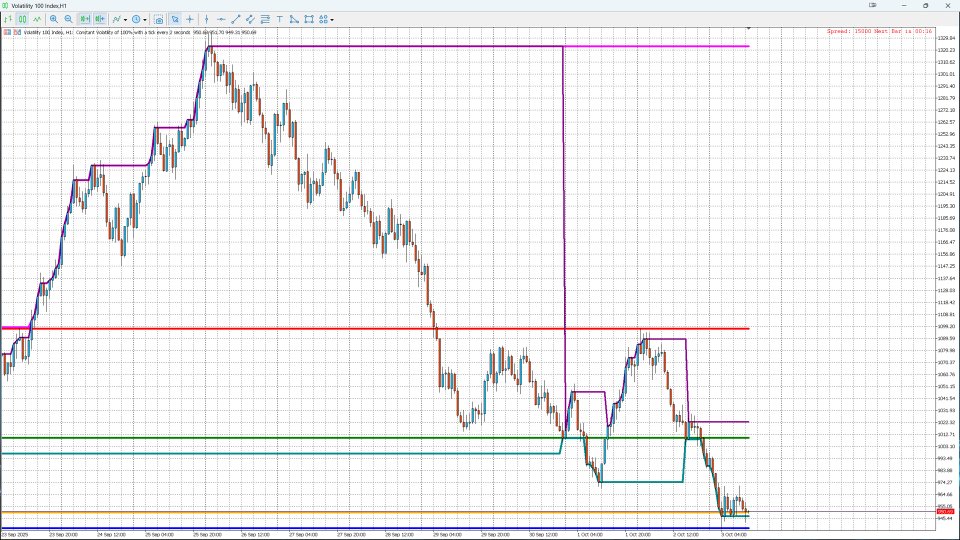
Task: Click the 30 Sep 12:00 time label
Action: click(x=543, y=534)
